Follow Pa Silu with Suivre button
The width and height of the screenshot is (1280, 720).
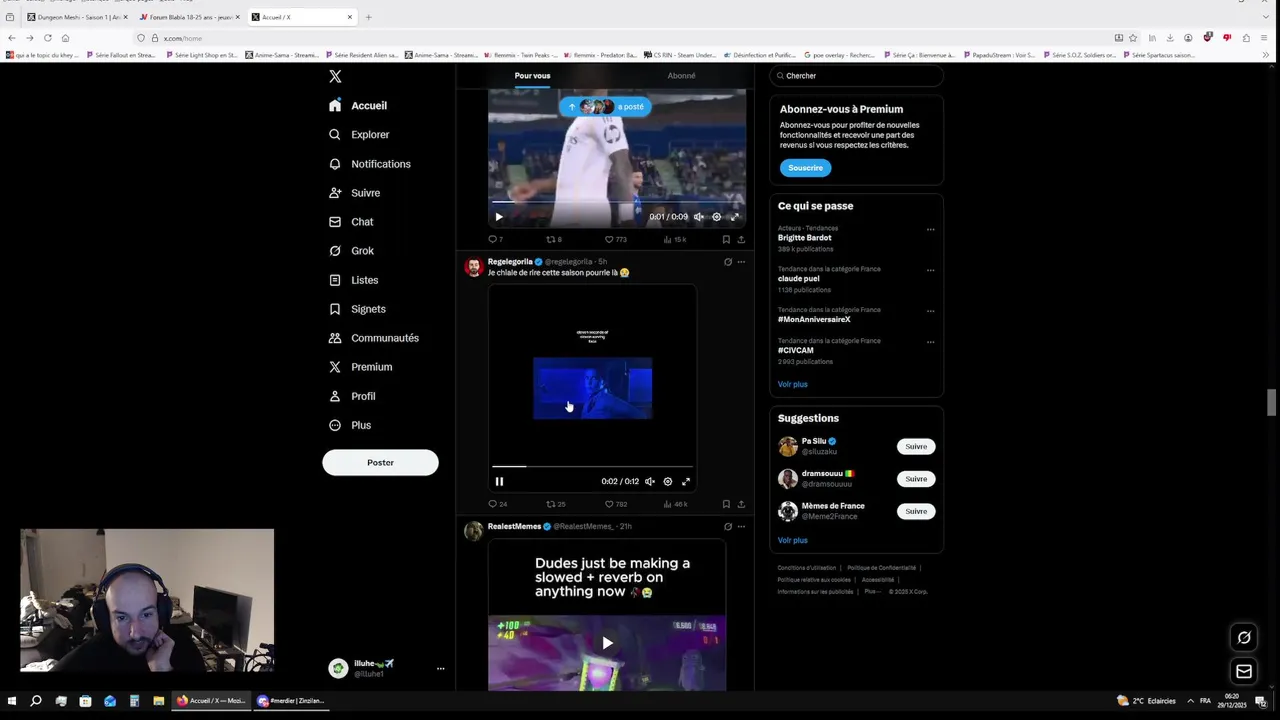[916, 446]
